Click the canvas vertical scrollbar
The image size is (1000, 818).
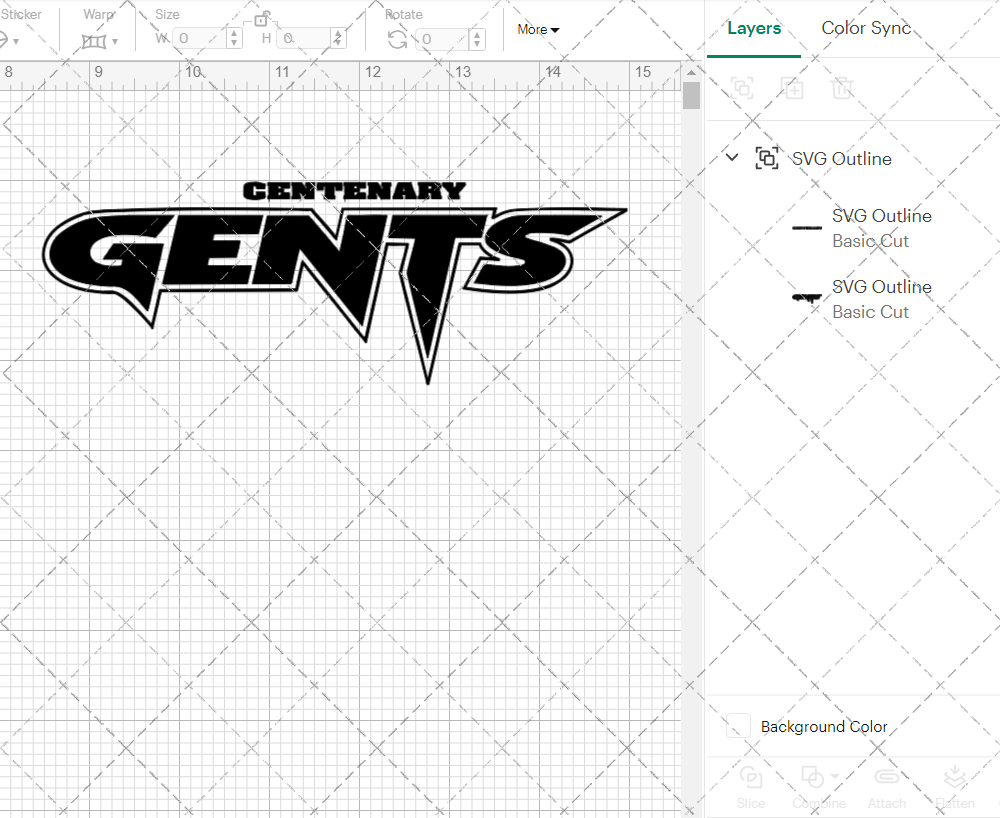click(691, 95)
